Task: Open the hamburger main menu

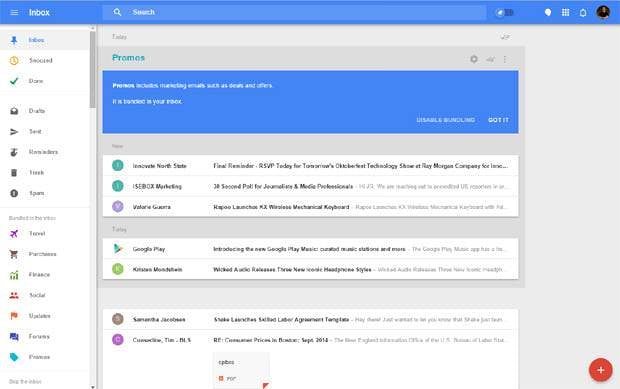Action: pyautogui.click(x=14, y=13)
